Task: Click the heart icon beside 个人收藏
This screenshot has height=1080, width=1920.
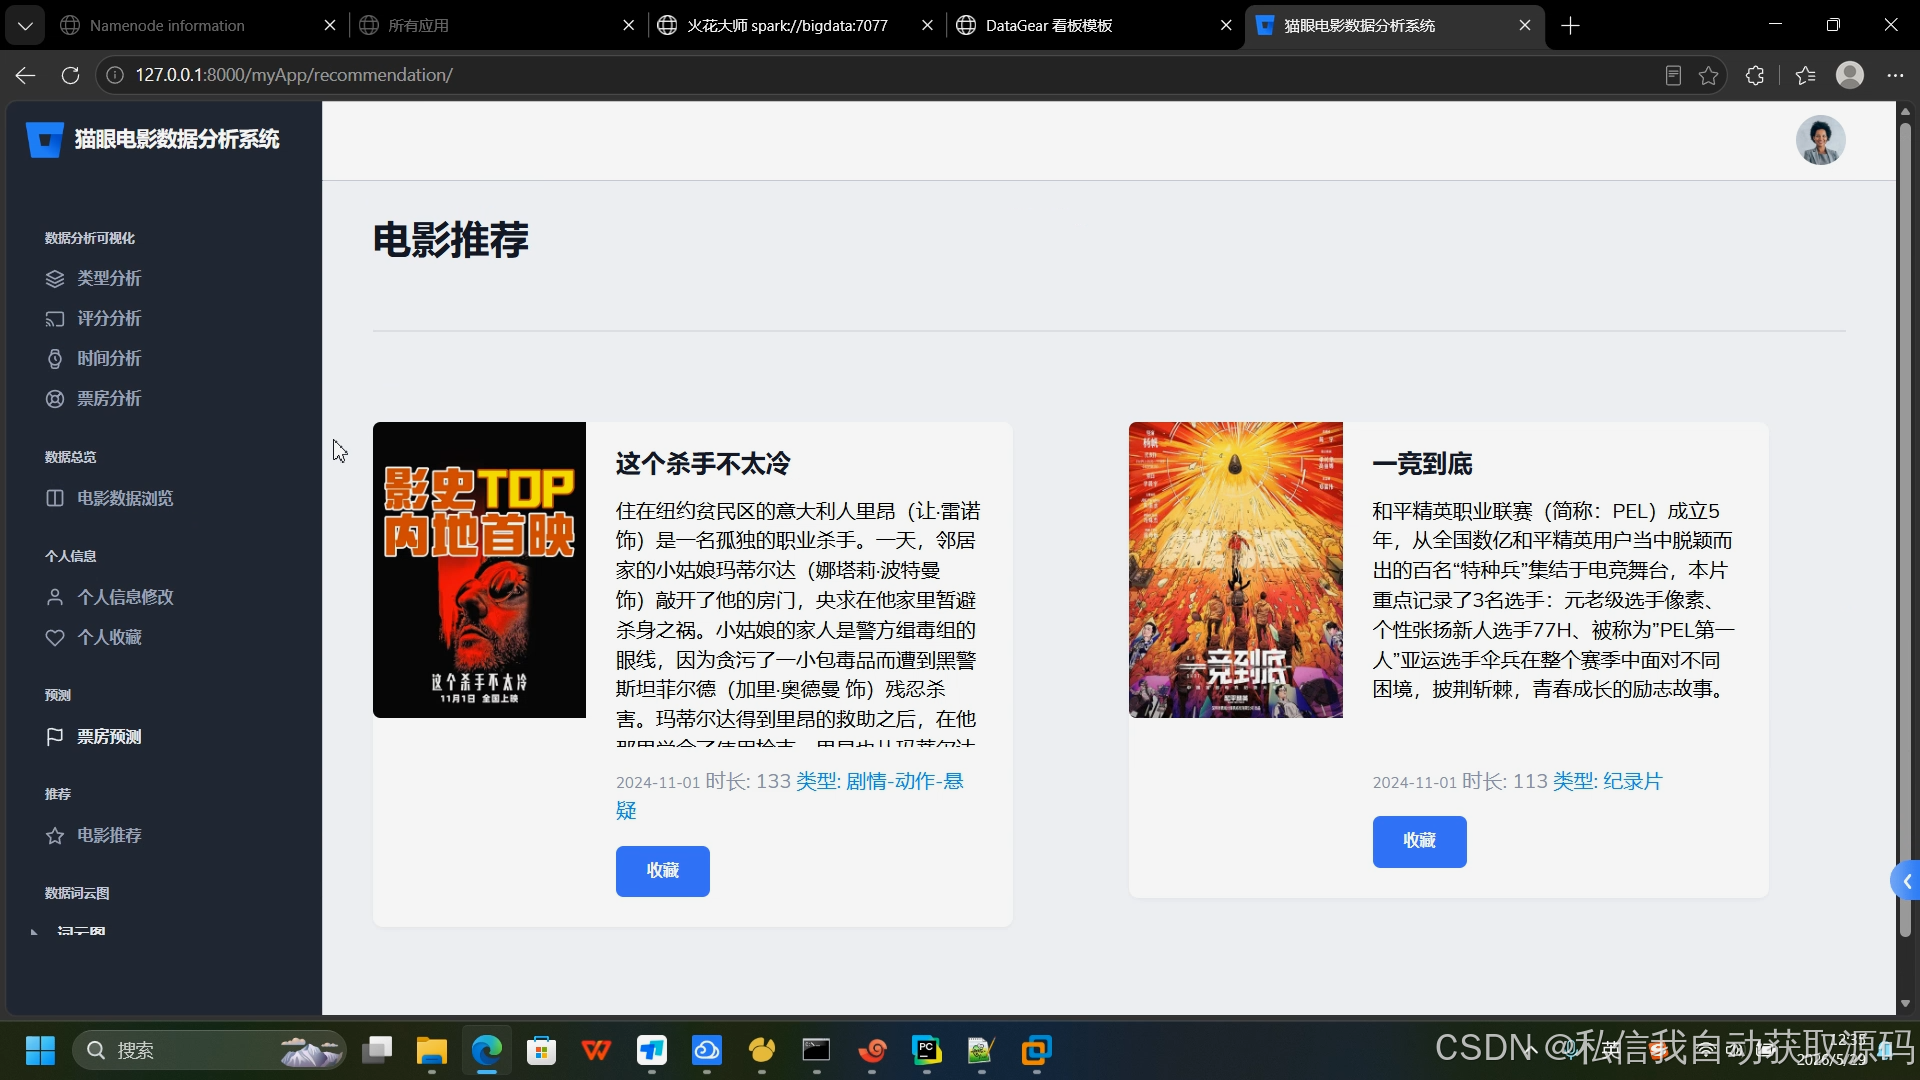Action: 55,637
